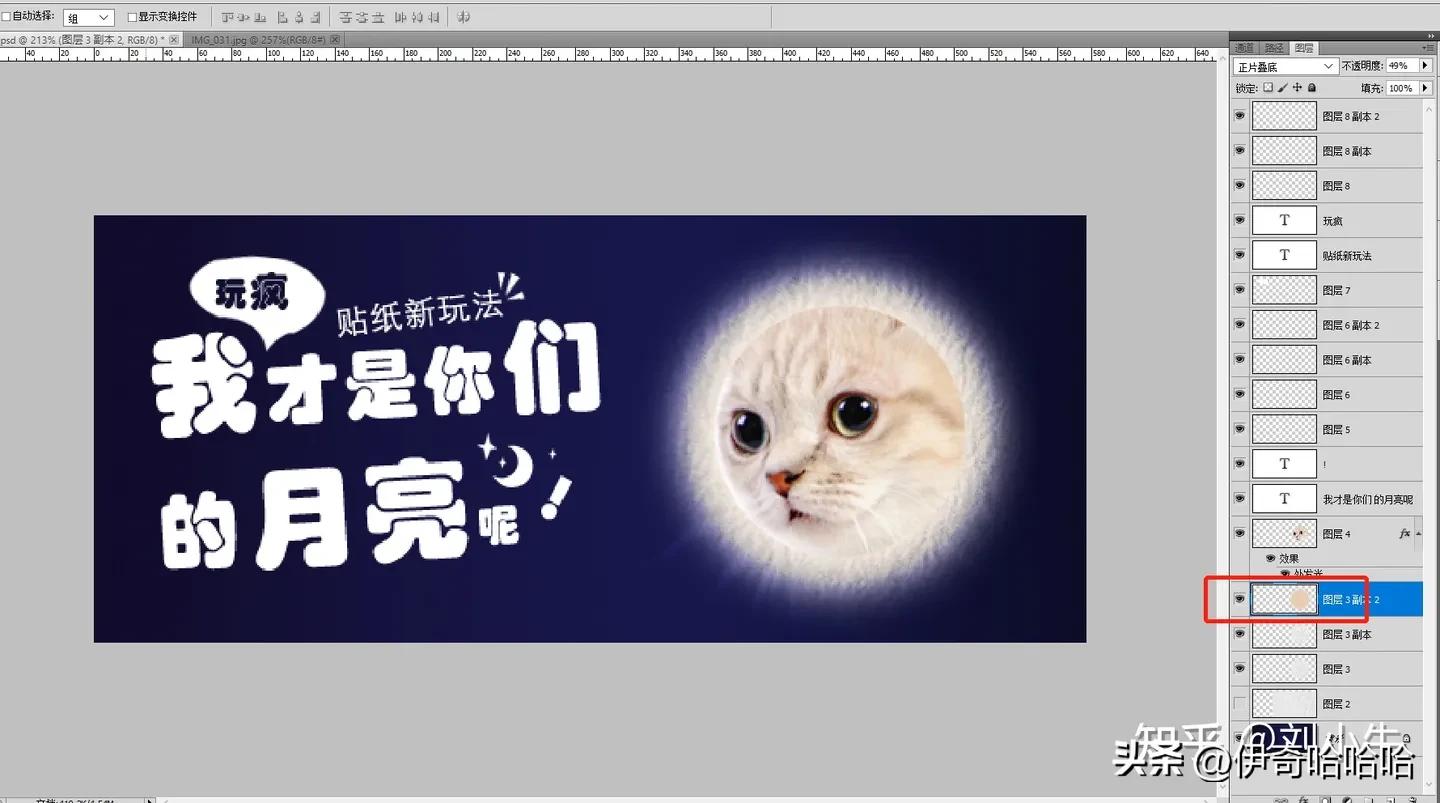Lock layer position with the move lock icon
This screenshot has width=1440, height=803.
pos(1297,88)
